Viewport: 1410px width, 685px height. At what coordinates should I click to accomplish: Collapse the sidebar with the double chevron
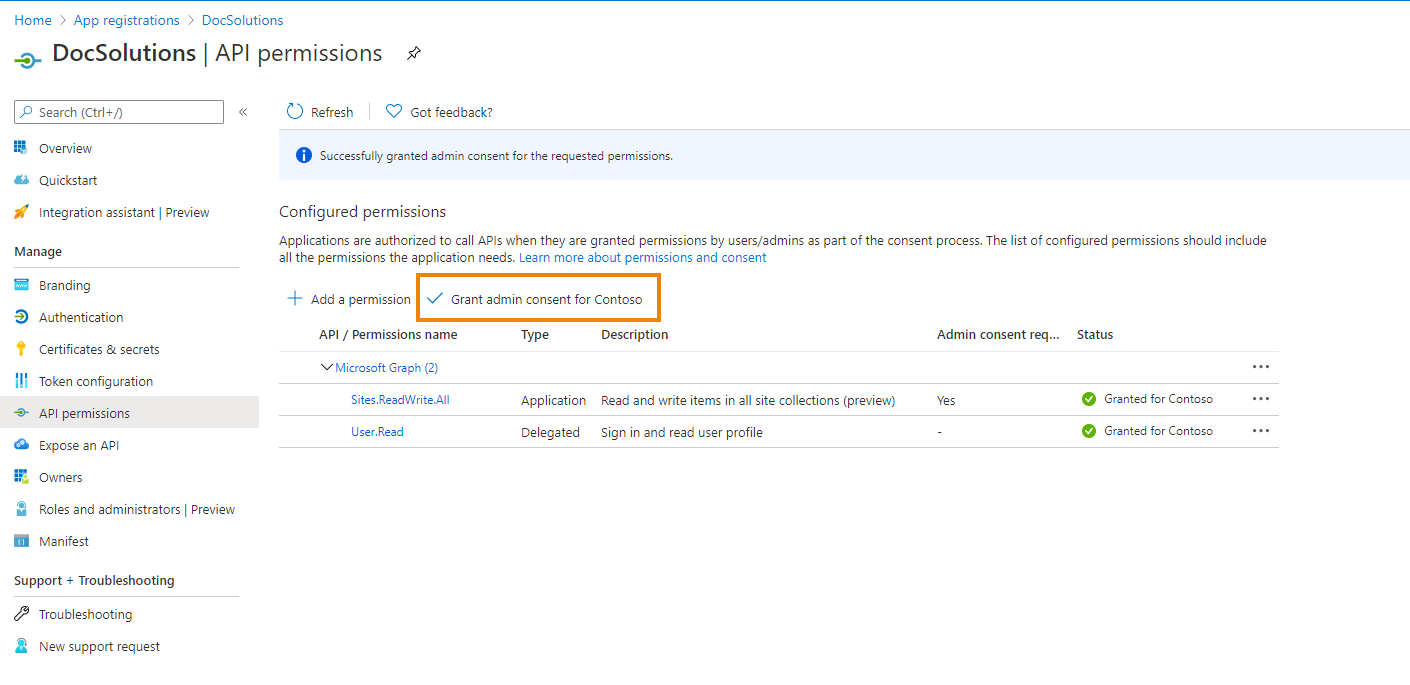coord(243,112)
